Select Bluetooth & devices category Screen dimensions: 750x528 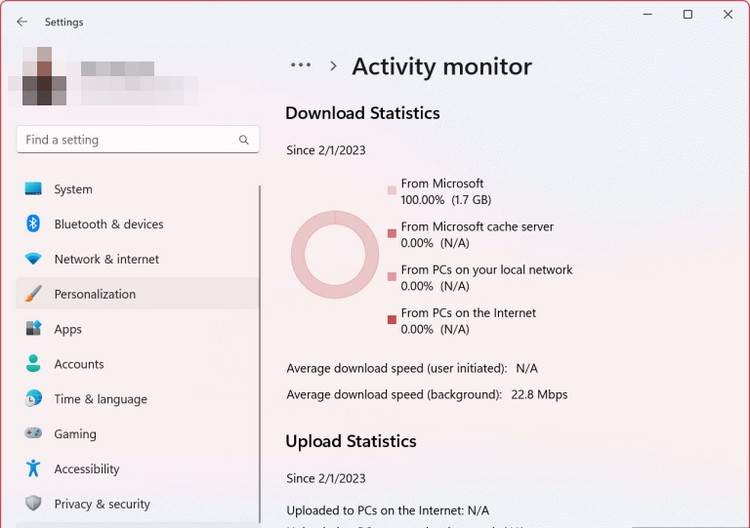[x=138, y=224]
